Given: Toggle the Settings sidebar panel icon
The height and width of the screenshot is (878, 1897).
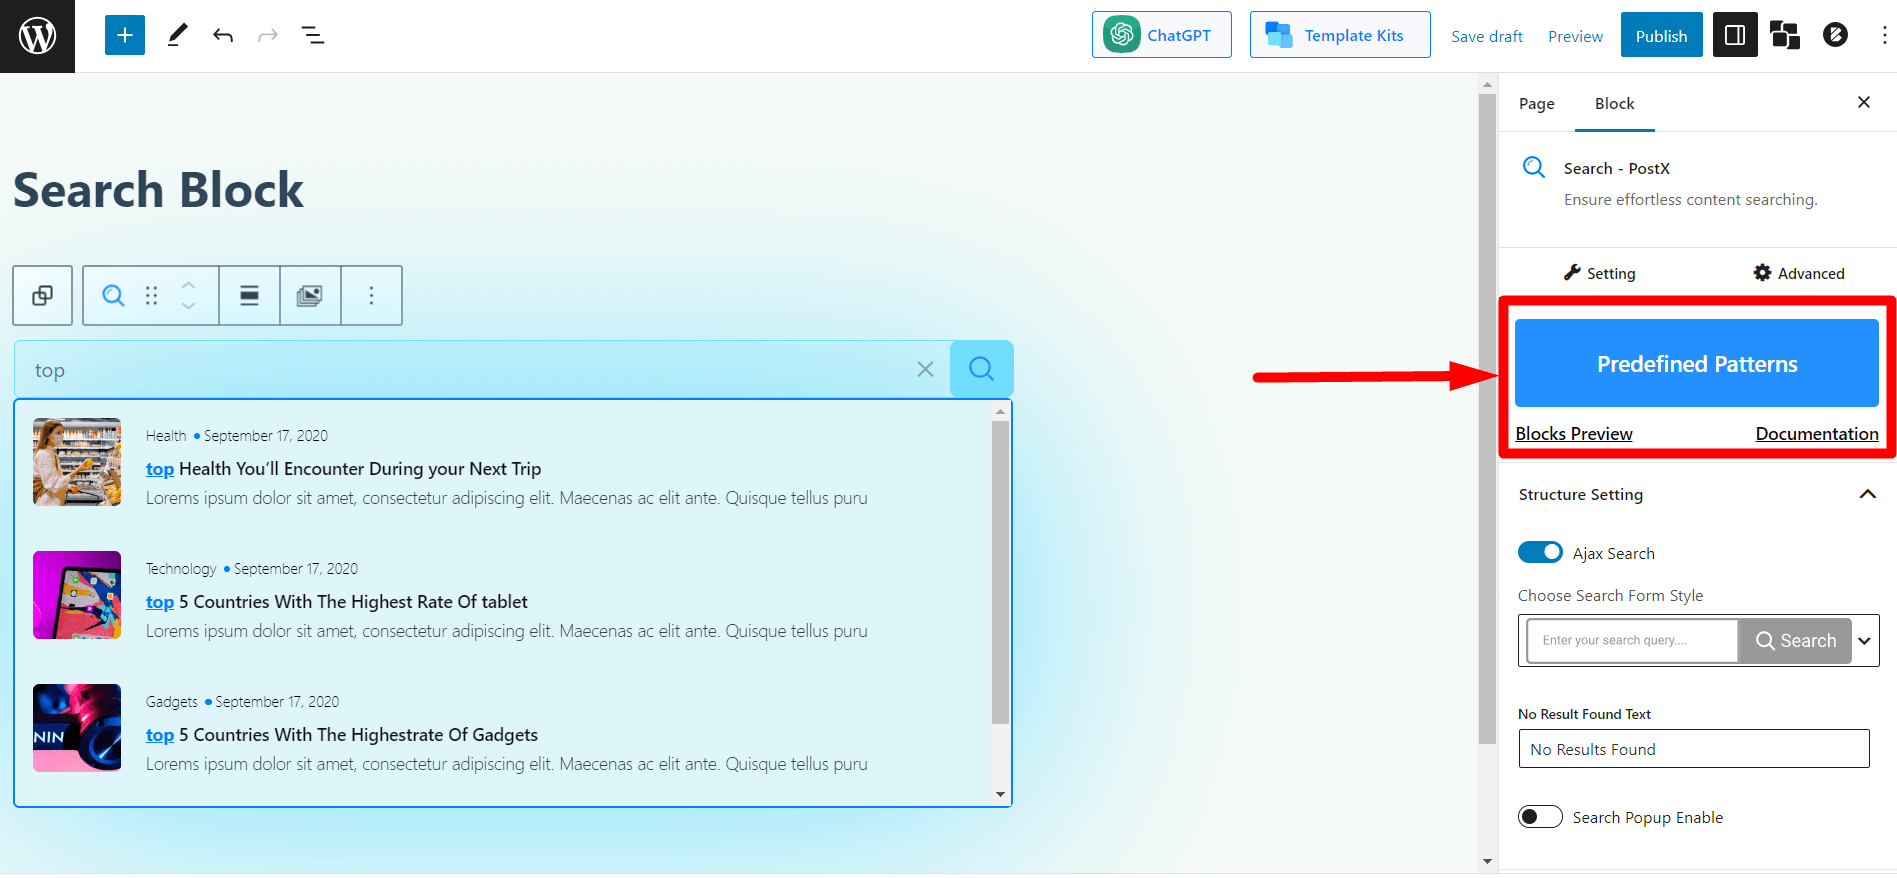Looking at the screenshot, I should (1735, 36).
